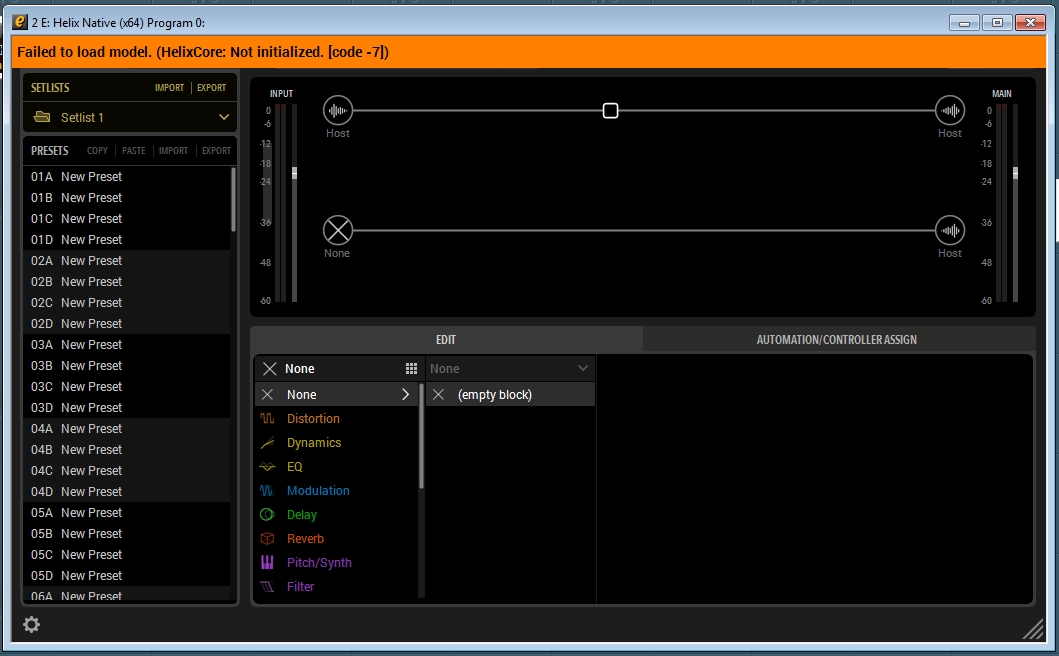Select the None input block on path 2

(338, 230)
